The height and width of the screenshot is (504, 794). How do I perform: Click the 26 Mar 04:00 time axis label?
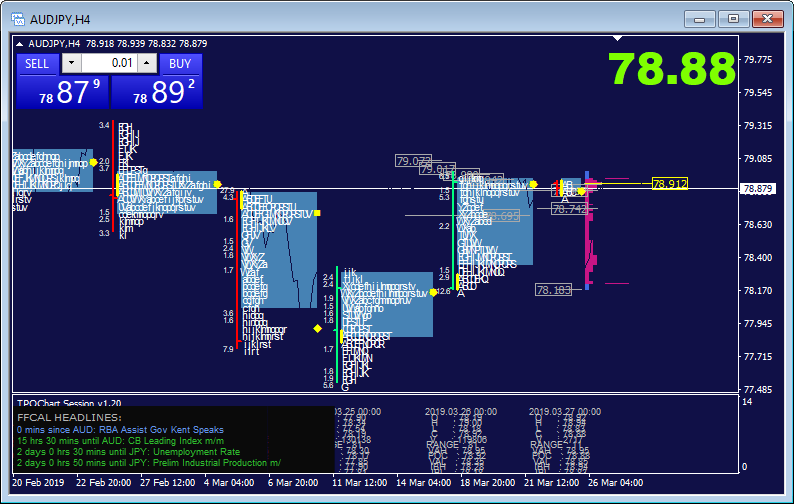tap(615, 483)
